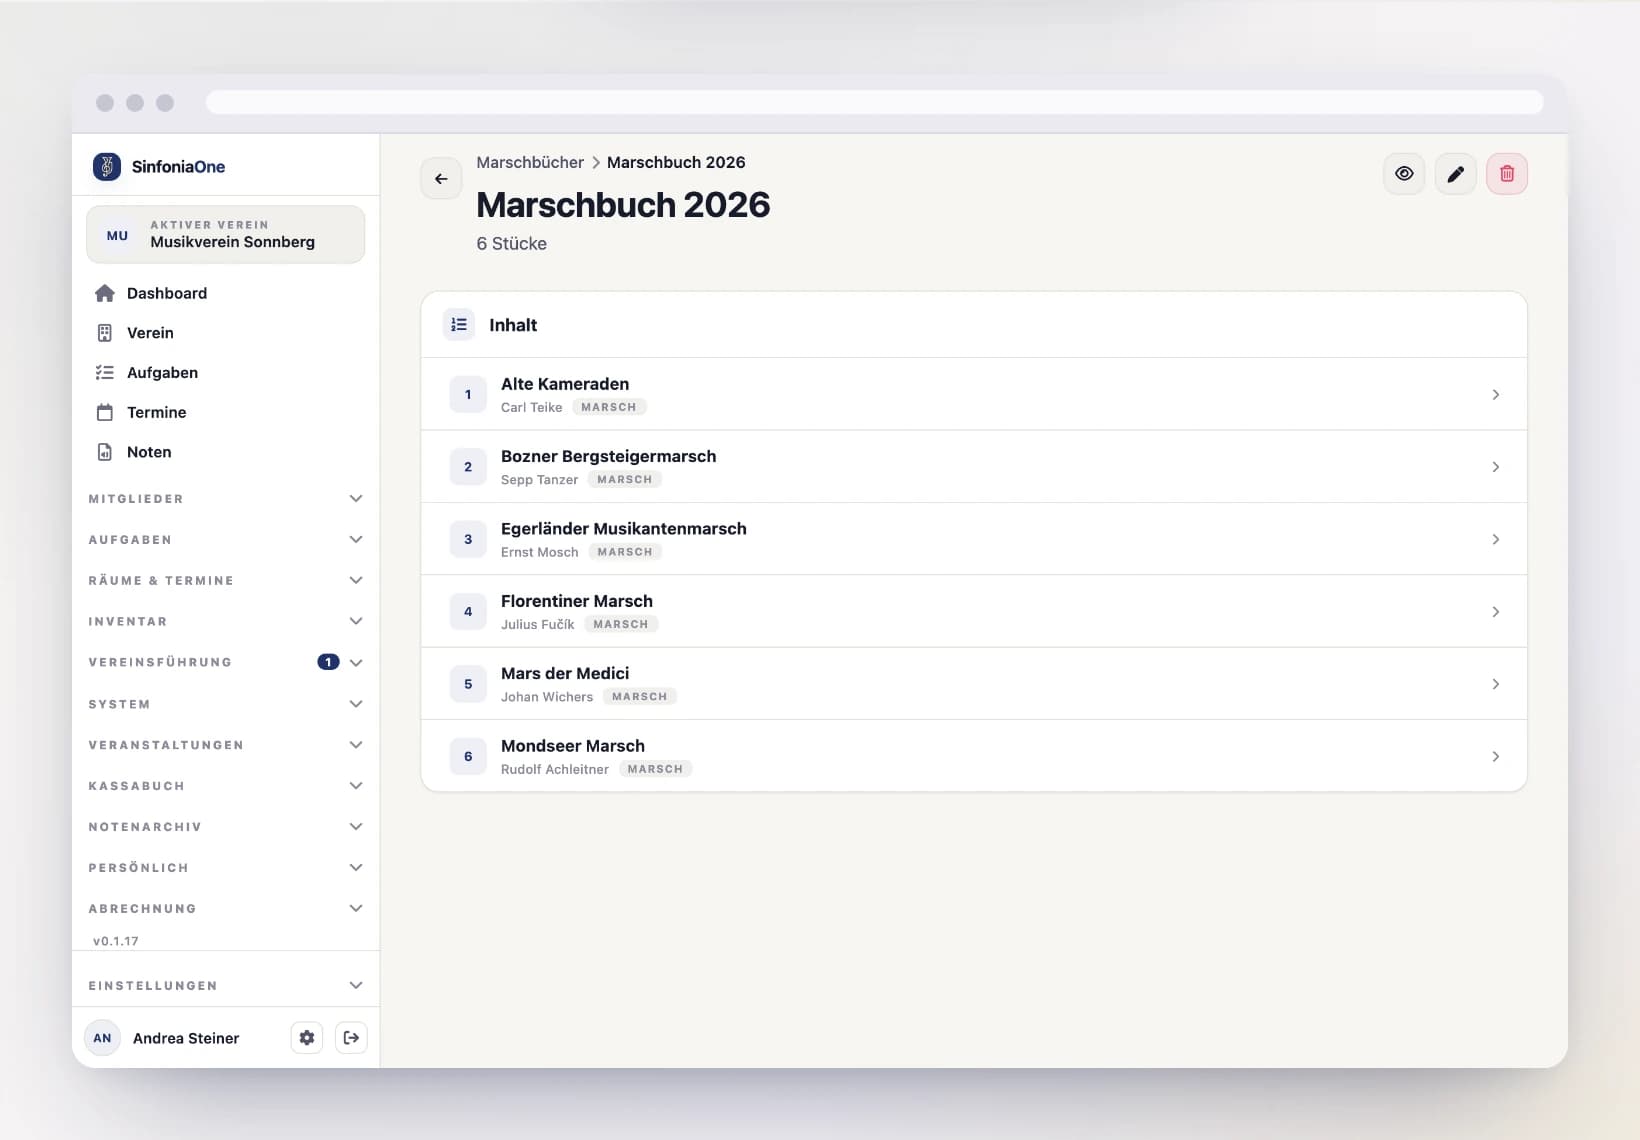Select the Musikverein Sonnberg active club card
1640x1140 pixels.
coord(226,235)
